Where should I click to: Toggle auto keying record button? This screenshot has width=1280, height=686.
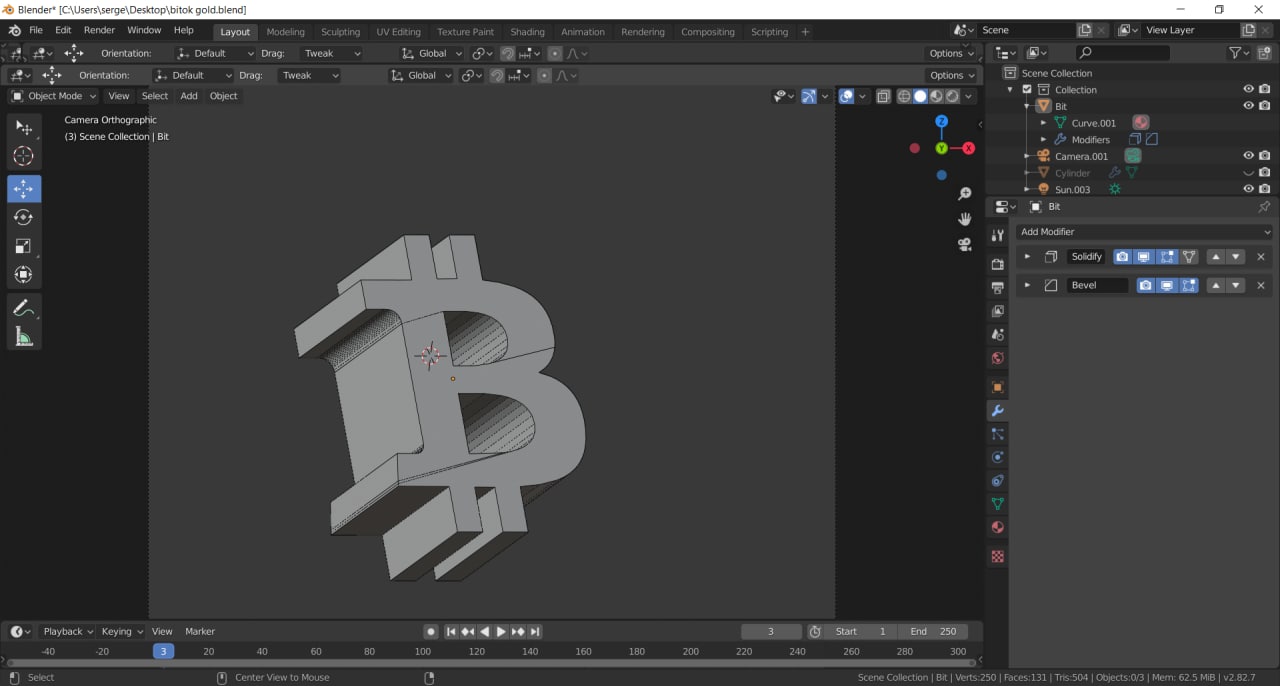coord(430,632)
